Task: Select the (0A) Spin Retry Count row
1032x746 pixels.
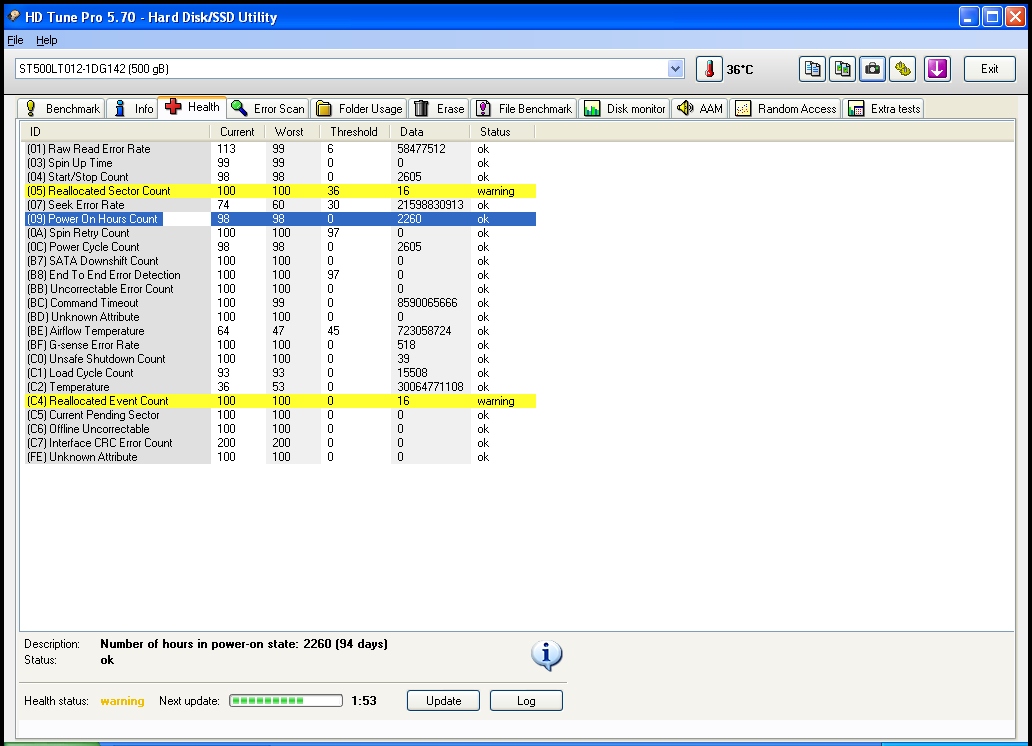Action: point(280,233)
